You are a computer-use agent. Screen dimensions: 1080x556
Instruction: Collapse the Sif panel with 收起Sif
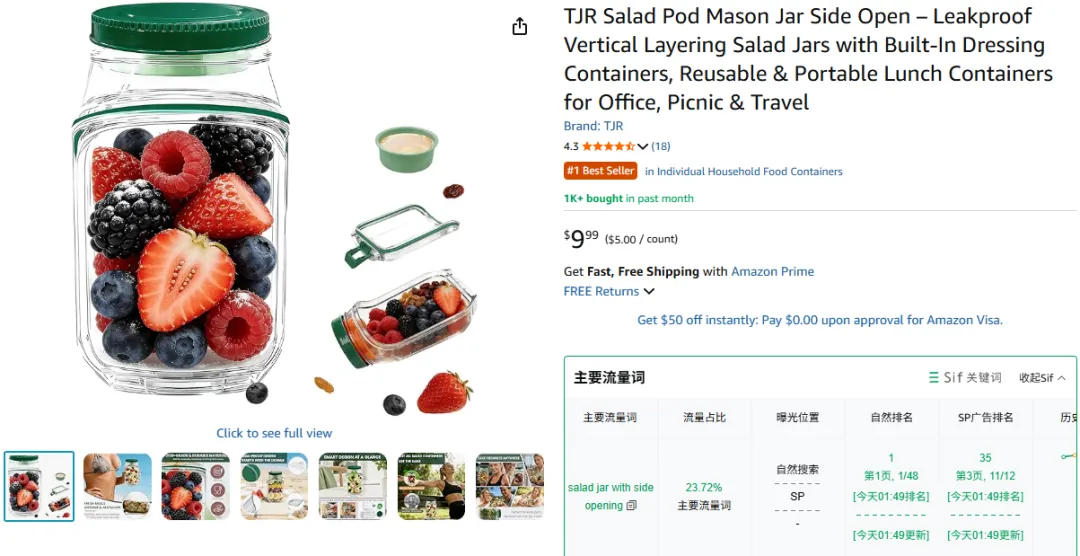(x=1042, y=378)
